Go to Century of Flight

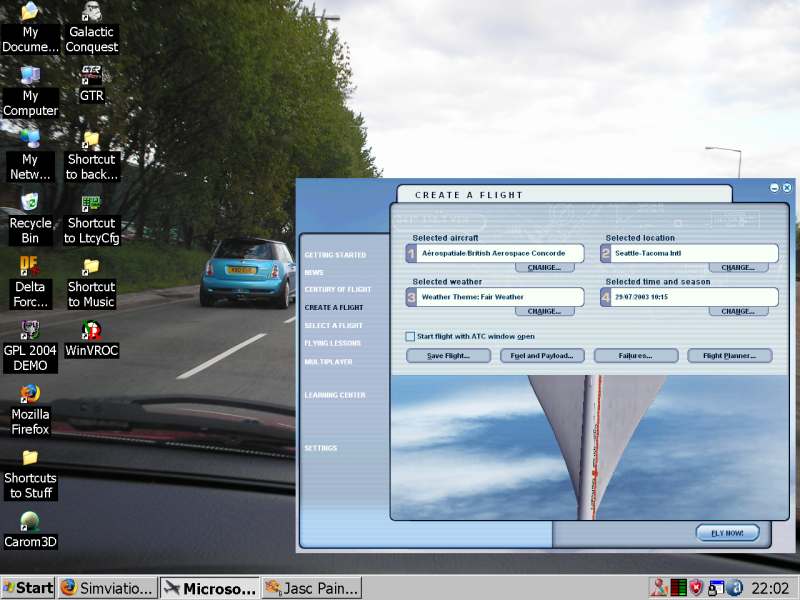[x=338, y=289]
